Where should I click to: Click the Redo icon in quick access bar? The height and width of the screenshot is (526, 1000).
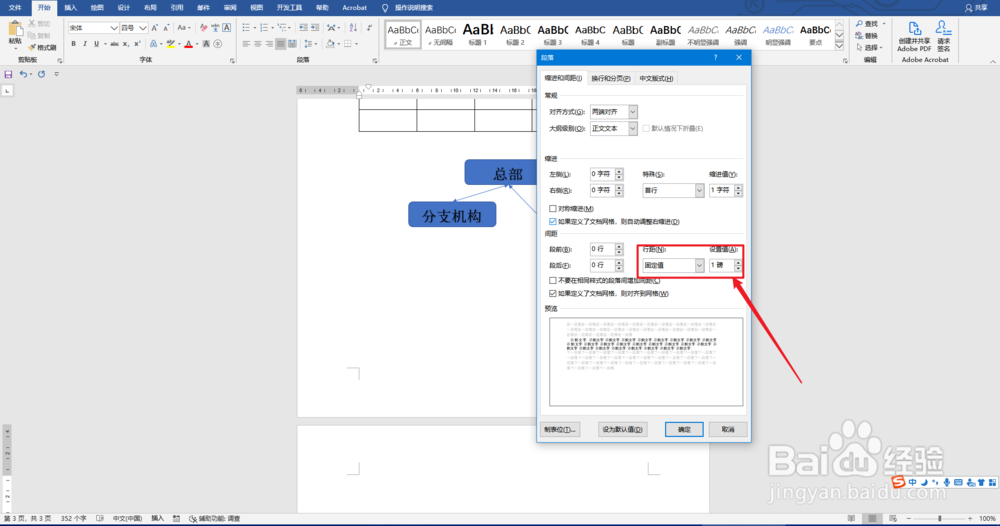coord(41,75)
